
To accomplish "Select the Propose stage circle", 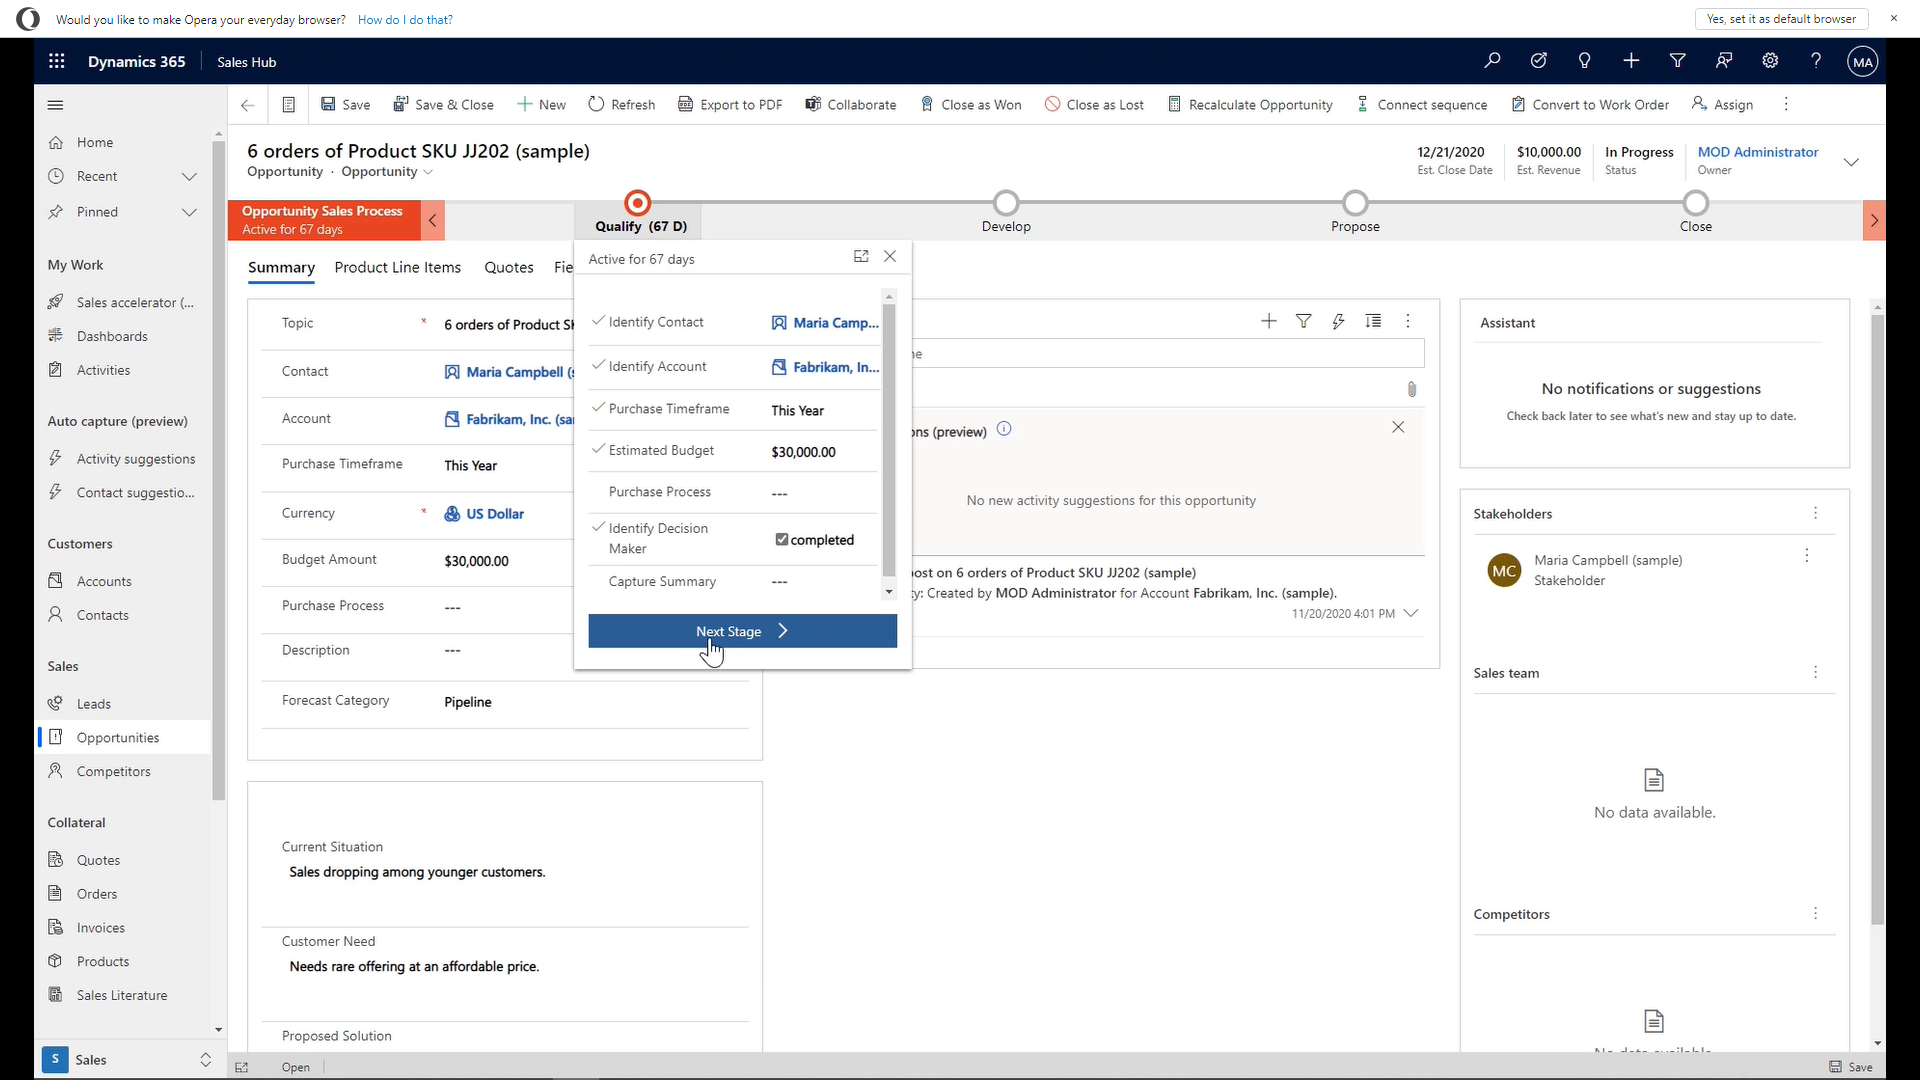I will click(x=1355, y=203).
